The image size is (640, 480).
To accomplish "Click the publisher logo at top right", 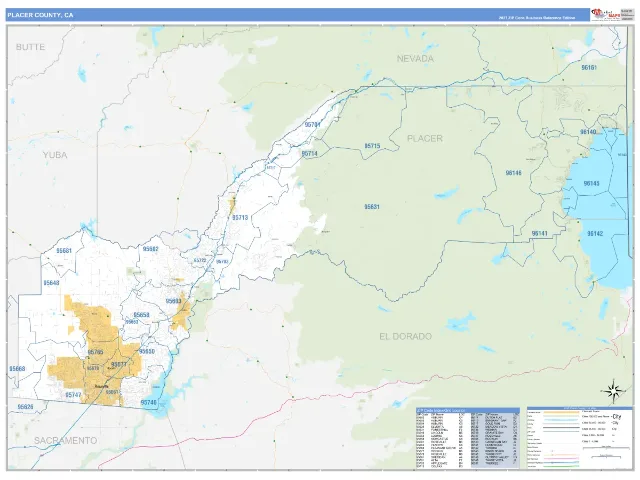I will tap(605, 15).
